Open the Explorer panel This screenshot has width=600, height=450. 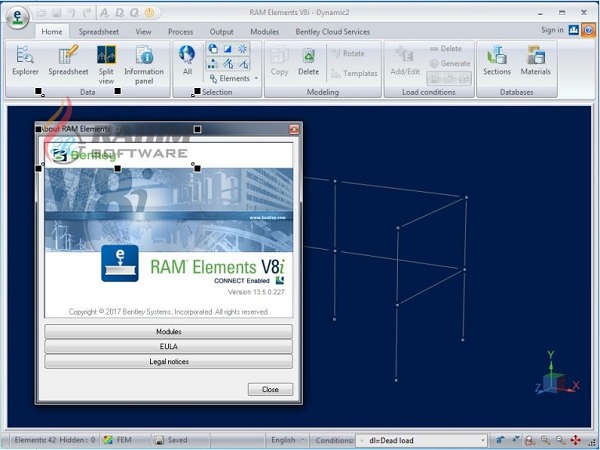click(25, 60)
